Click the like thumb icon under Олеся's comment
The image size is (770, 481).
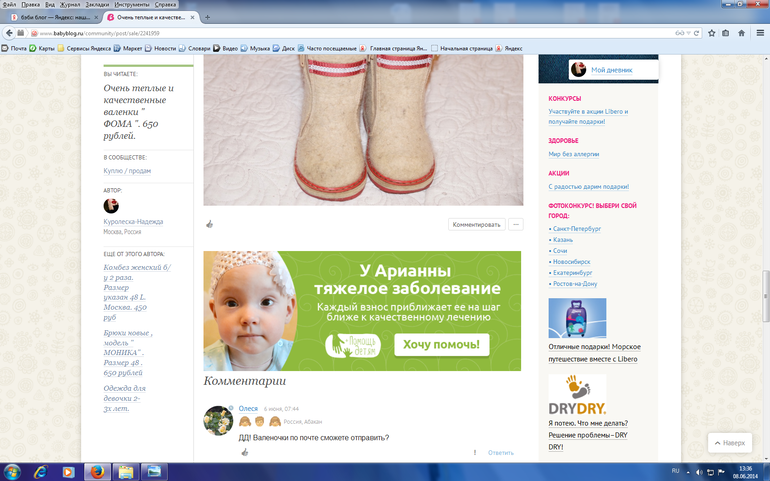pos(245,452)
